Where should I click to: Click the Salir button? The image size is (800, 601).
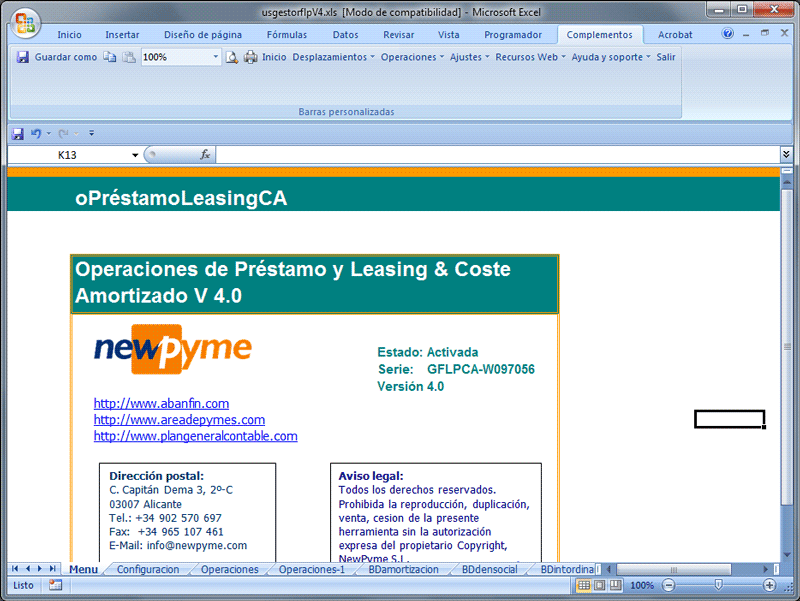click(x=666, y=57)
